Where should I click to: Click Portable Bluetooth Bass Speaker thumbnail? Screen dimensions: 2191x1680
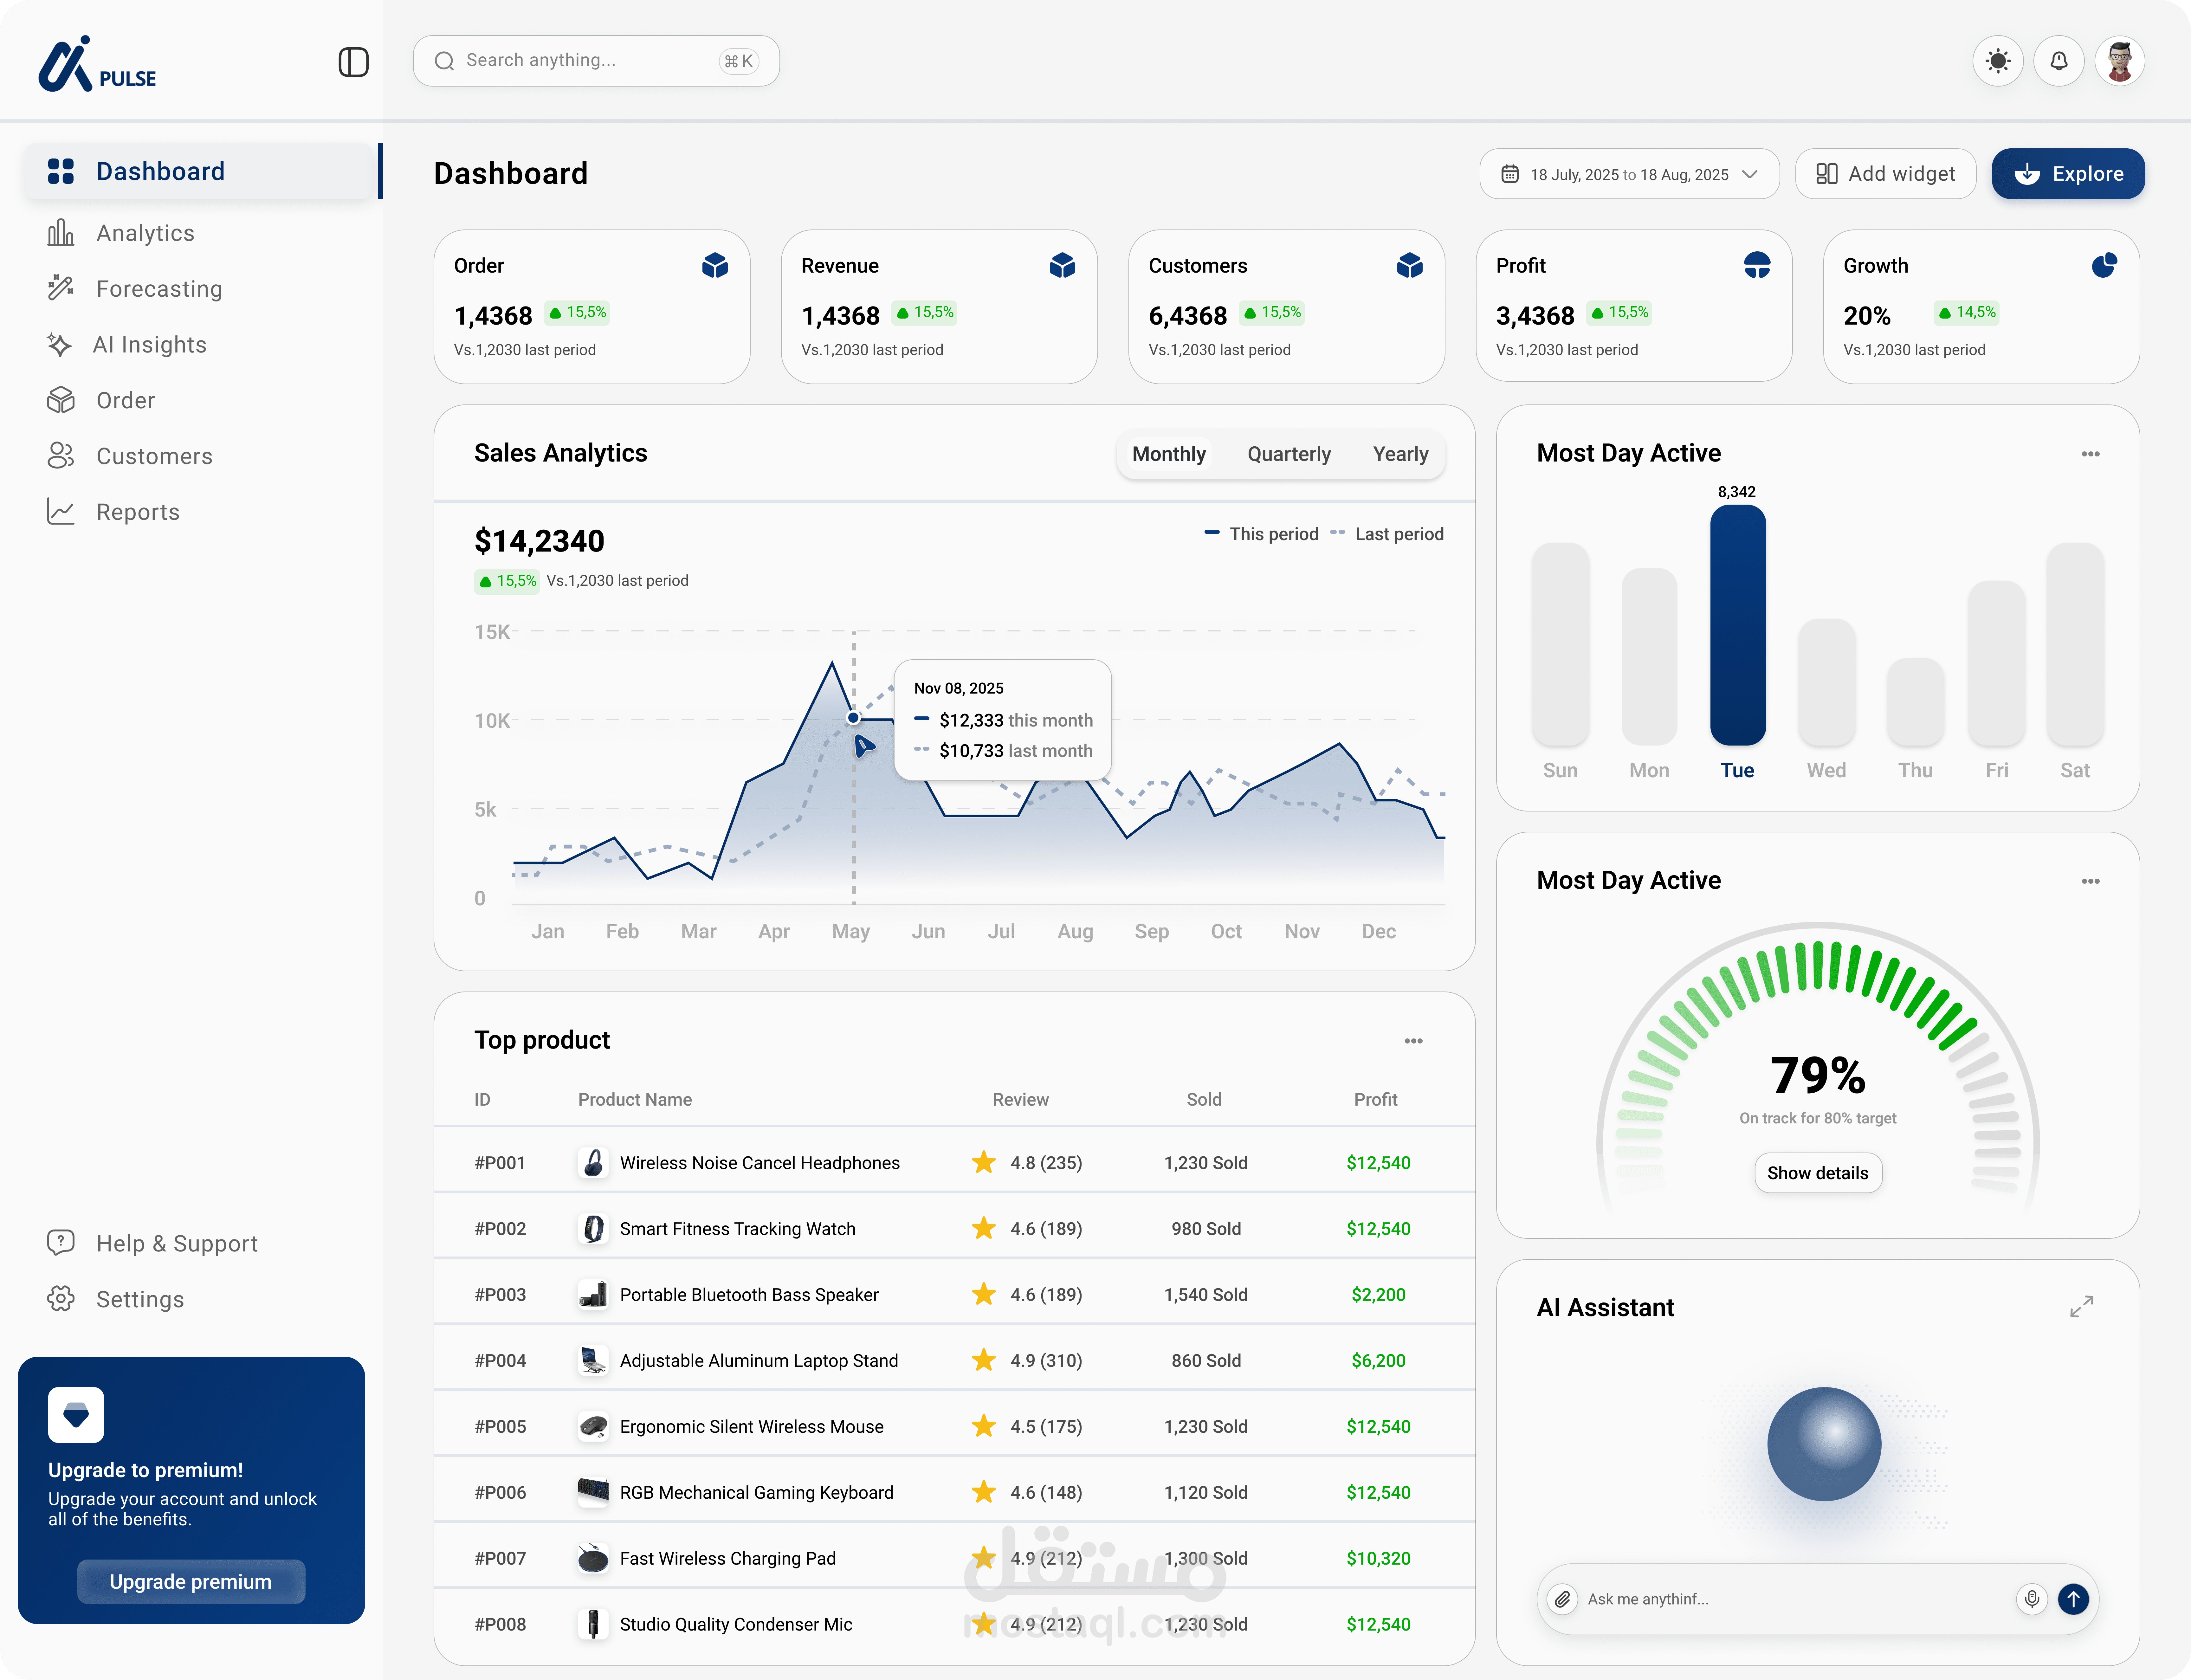pos(593,1295)
